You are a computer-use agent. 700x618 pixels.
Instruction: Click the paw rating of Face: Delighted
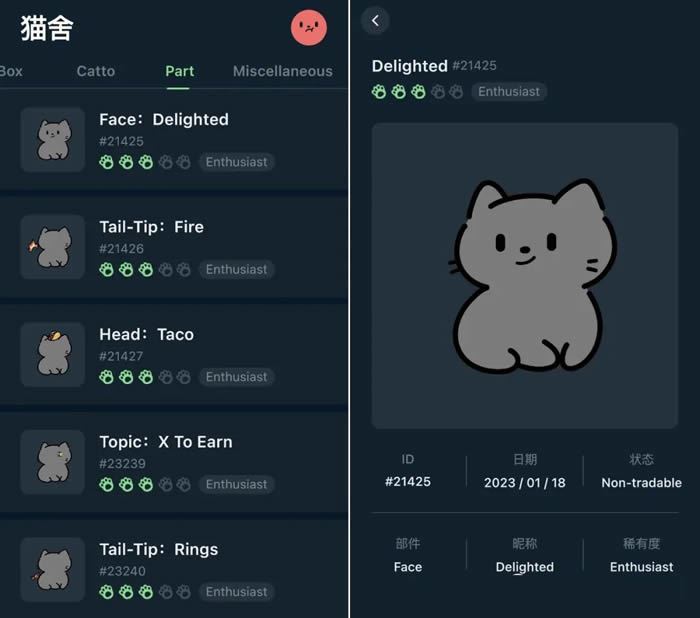145,162
